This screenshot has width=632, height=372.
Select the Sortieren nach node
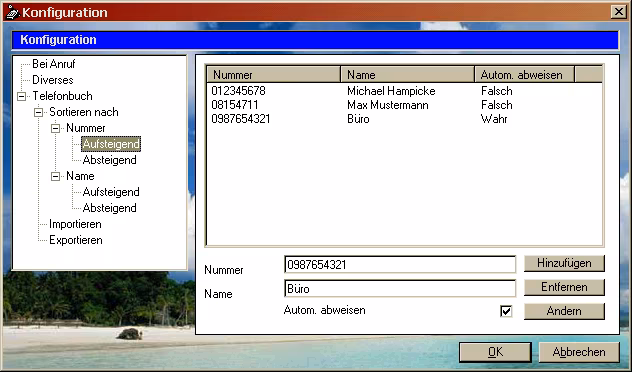click(x=84, y=112)
